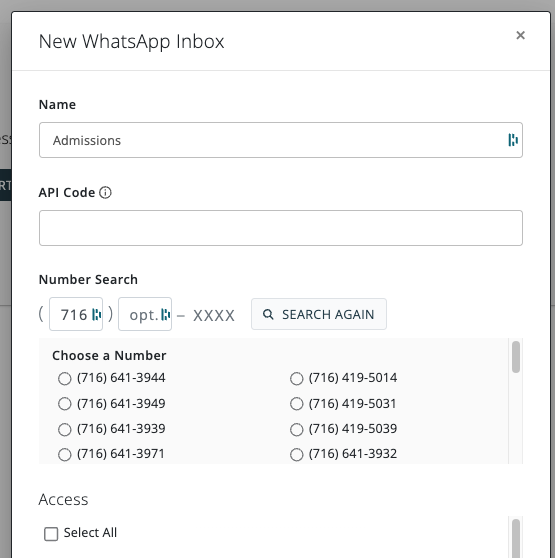Click the XXXX placeholder text
The height and width of the screenshot is (558, 555).
[x=214, y=315]
